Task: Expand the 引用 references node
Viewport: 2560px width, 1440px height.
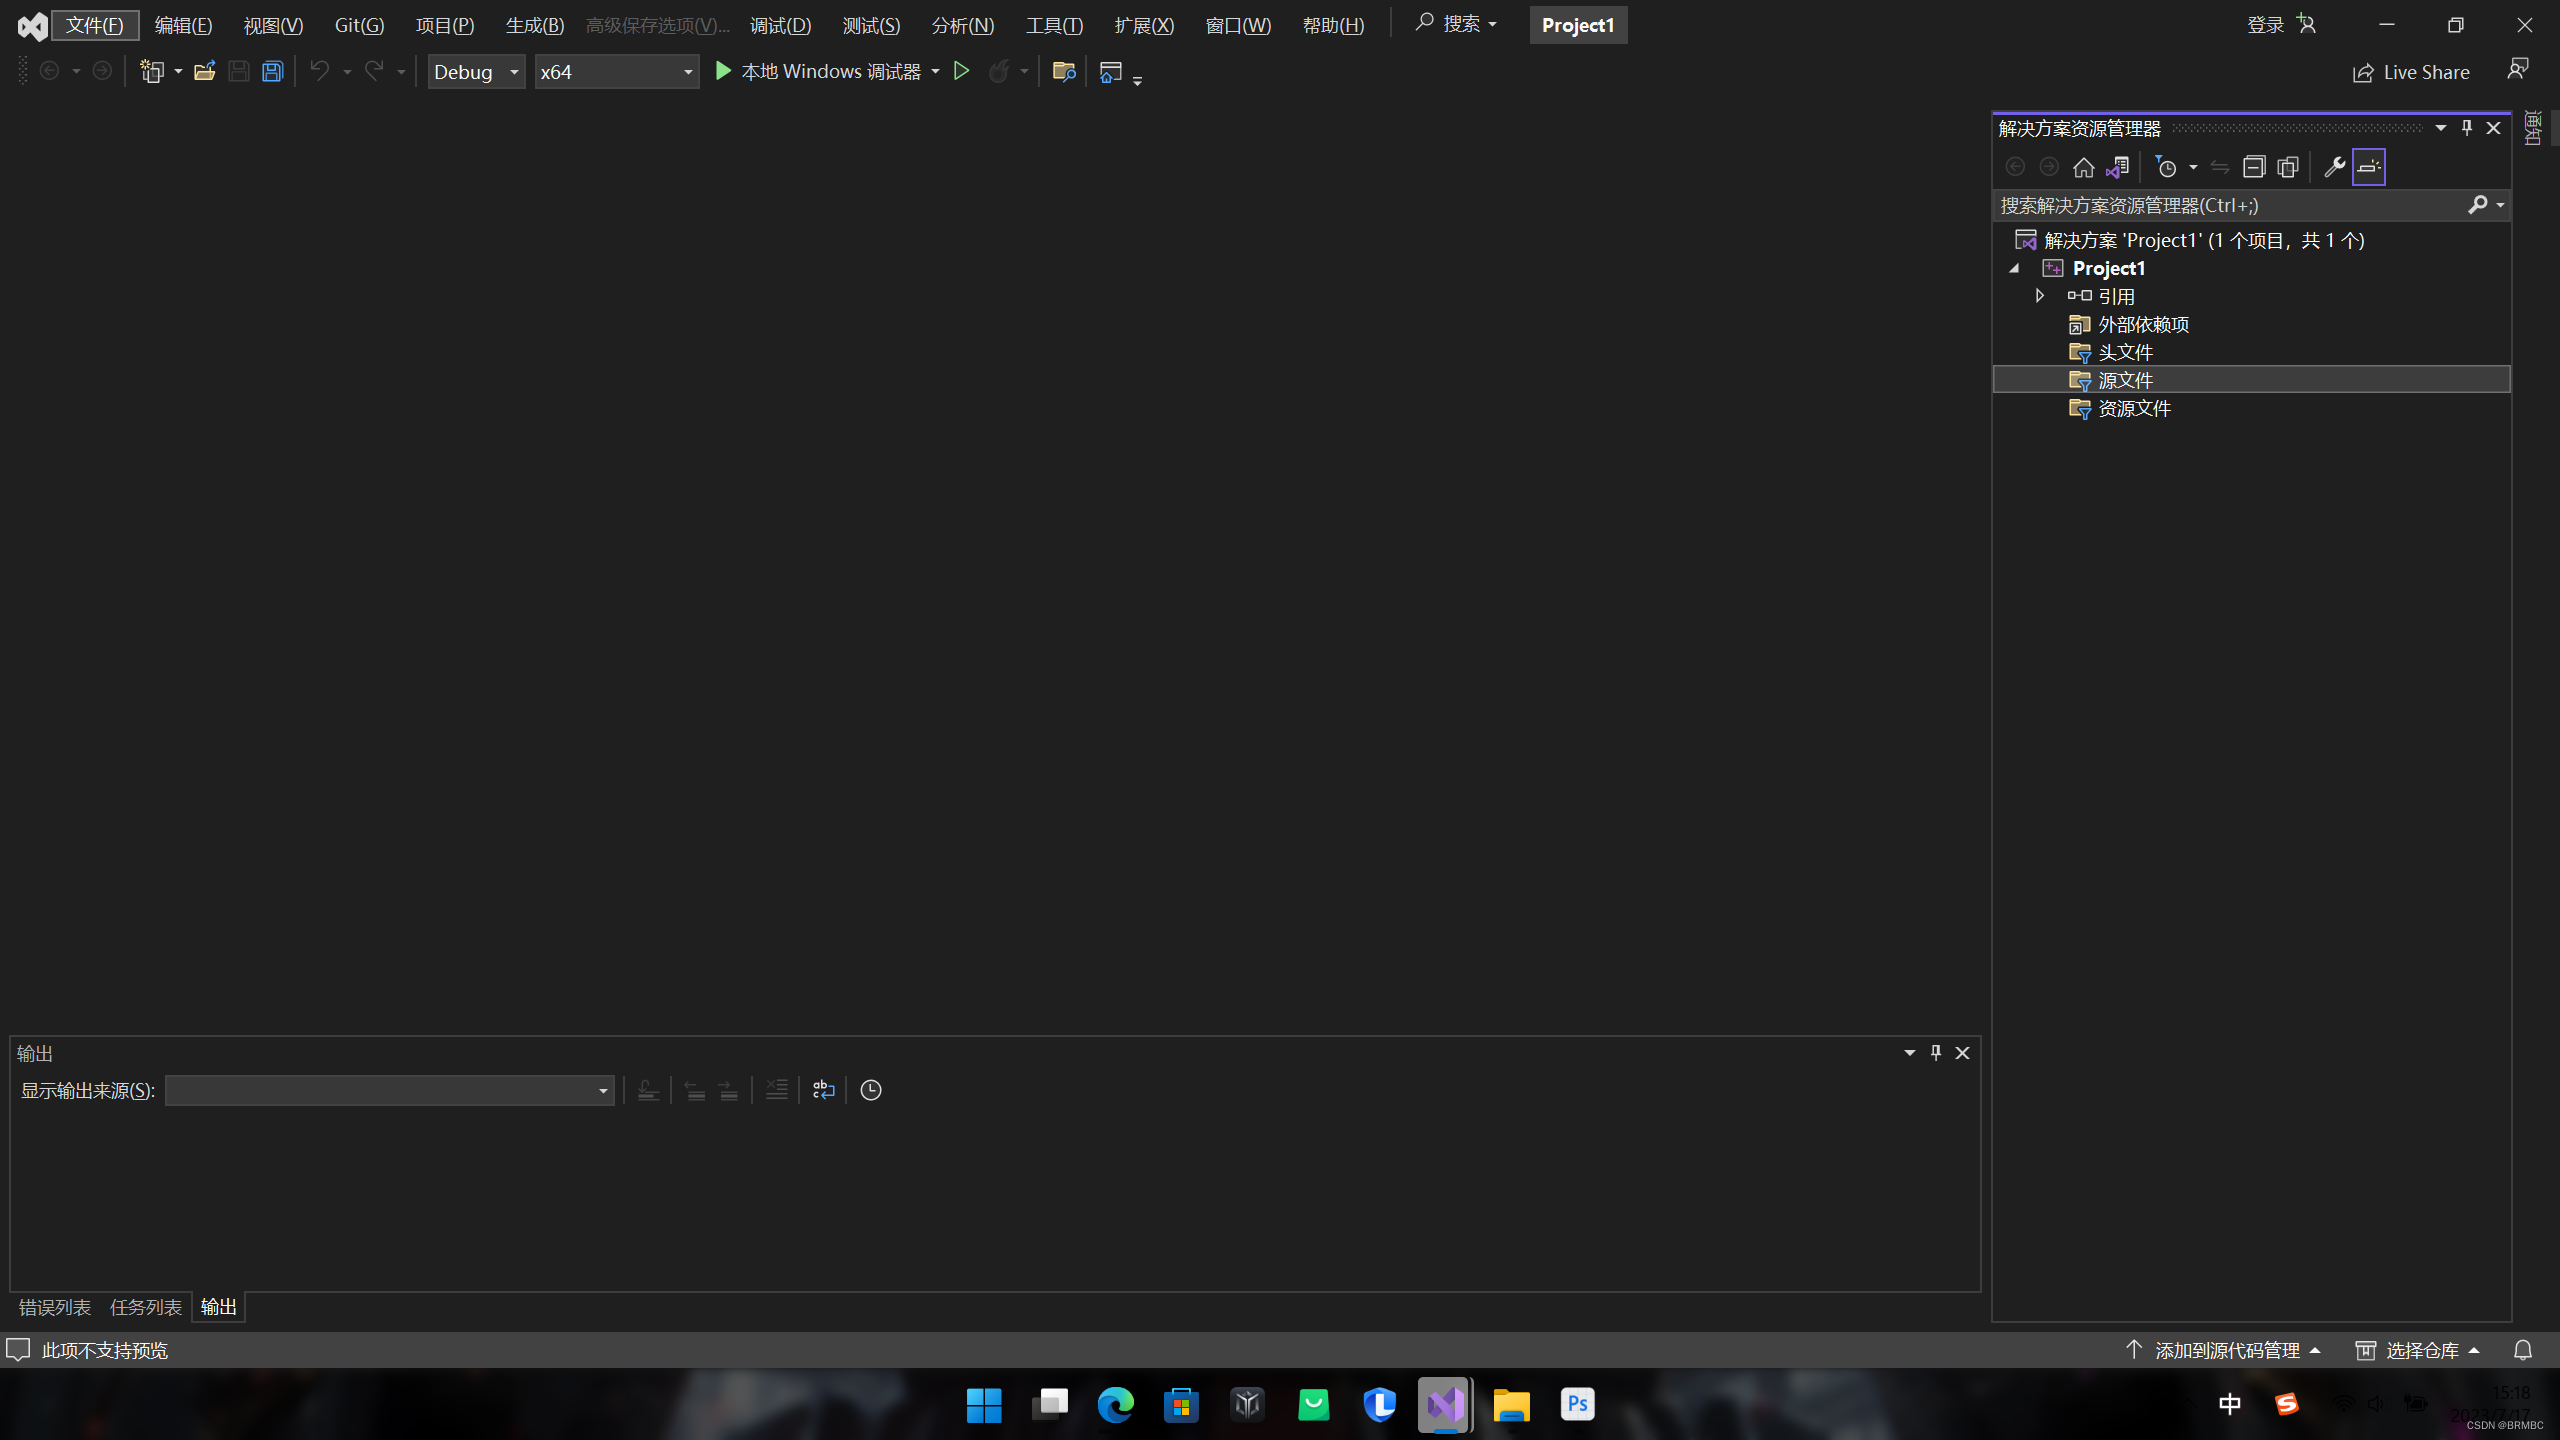Action: pyautogui.click(x=2039, y=296)
